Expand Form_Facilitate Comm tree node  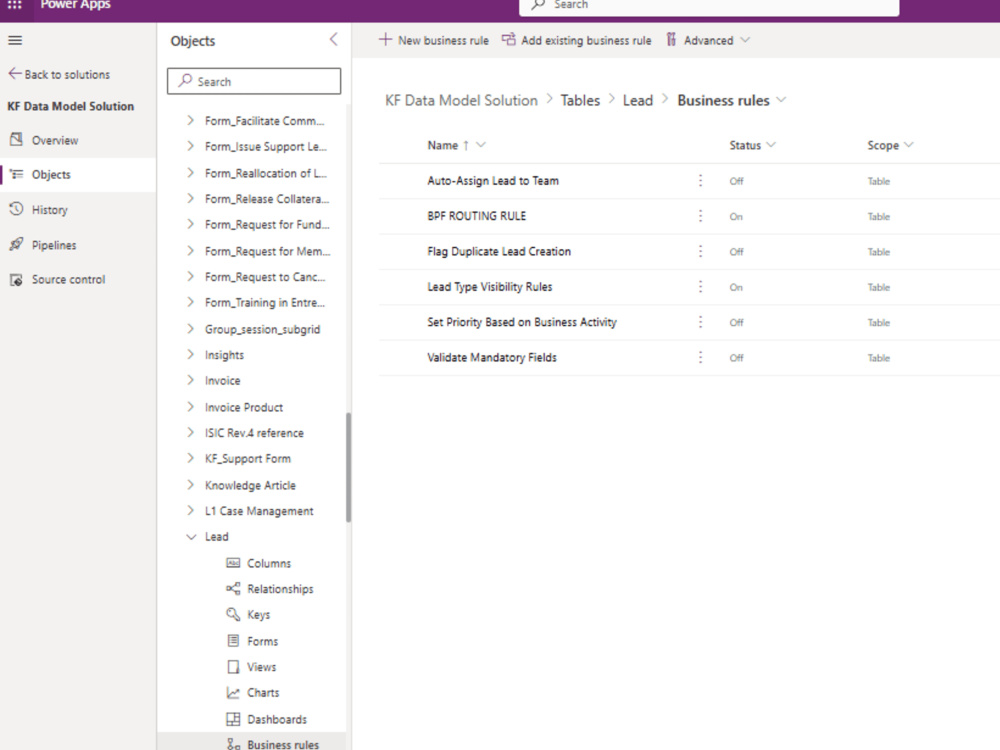click(190, 120)
